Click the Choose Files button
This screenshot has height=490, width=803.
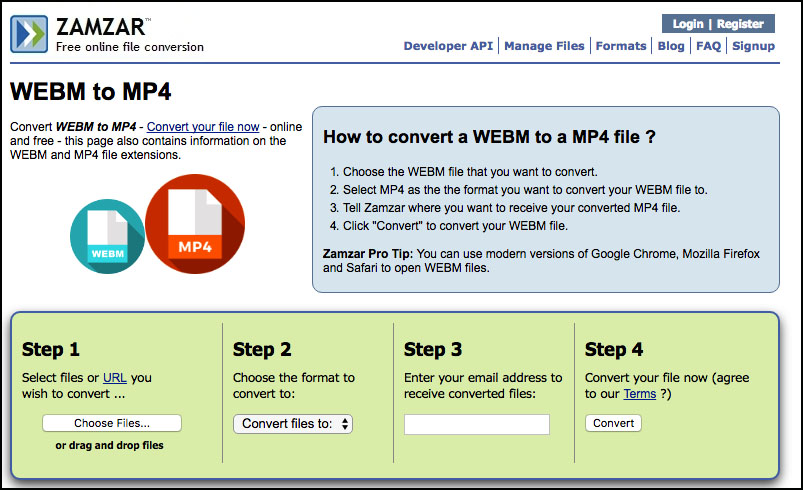pos(112,423)
